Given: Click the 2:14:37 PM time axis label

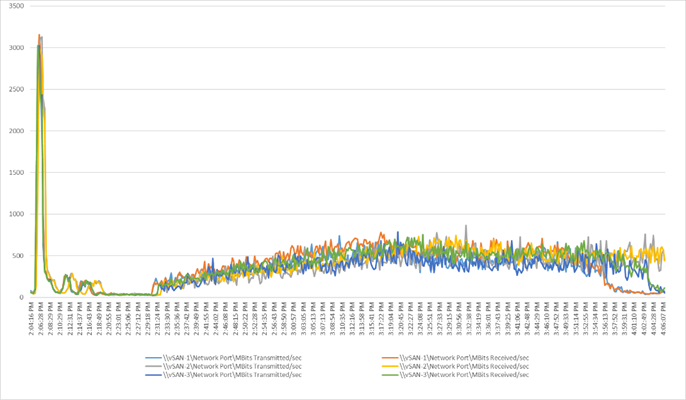Looking at the screenshot, I should click(x=80, y=318).
